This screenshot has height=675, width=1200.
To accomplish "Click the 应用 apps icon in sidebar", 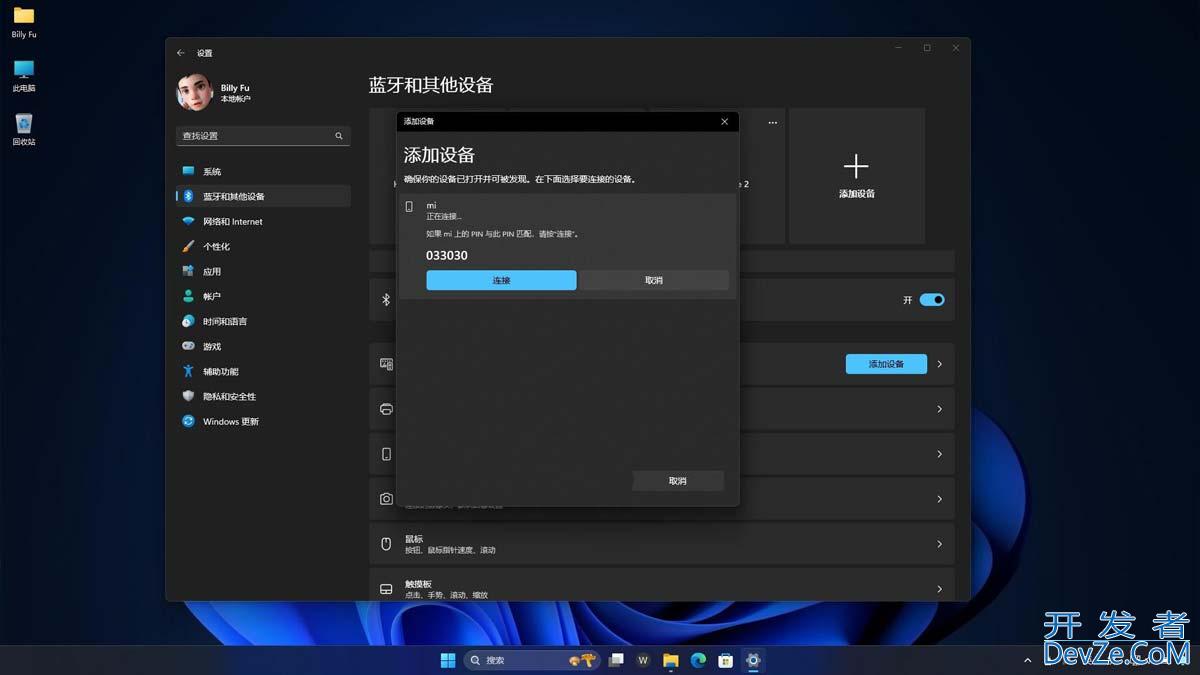I will [x=188, y=271].
